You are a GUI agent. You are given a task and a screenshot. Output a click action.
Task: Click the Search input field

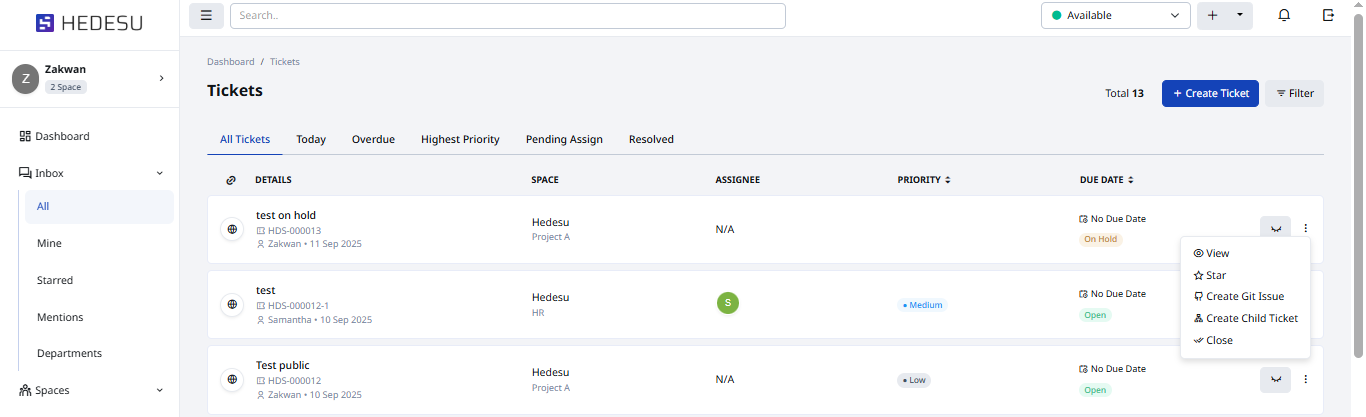pos(507,15)
